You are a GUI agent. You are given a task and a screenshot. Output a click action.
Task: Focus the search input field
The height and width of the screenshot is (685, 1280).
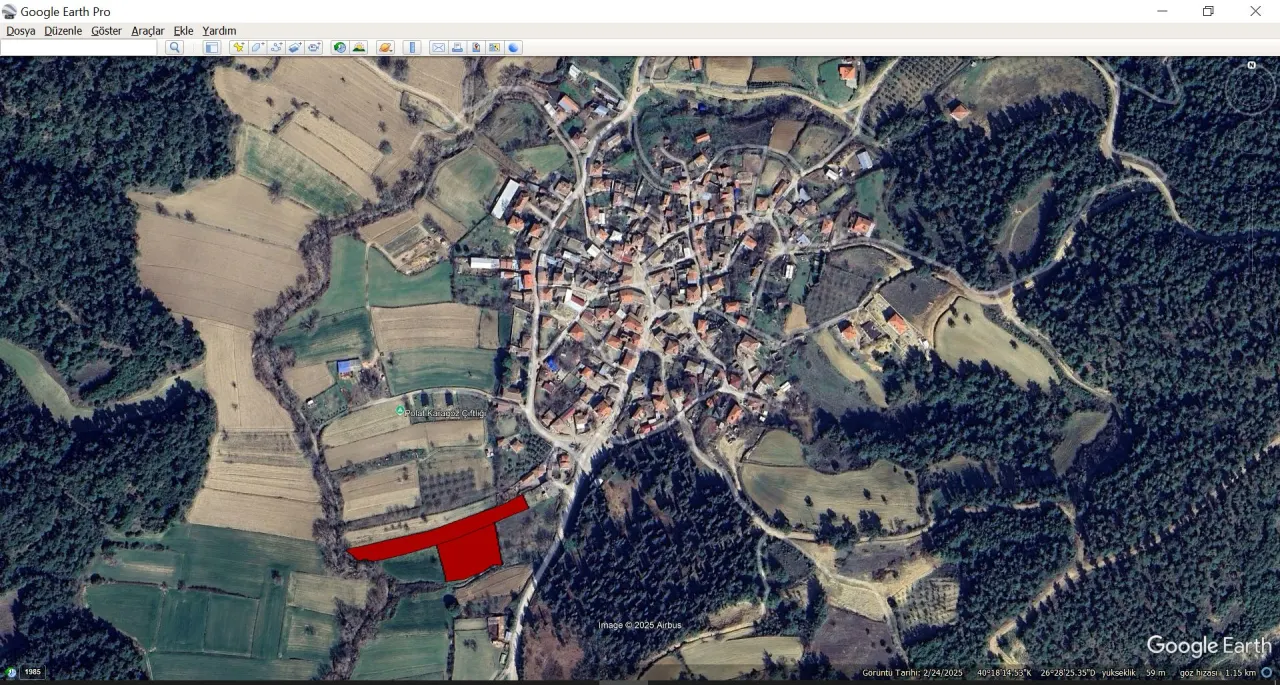click(x=79, y=47)
